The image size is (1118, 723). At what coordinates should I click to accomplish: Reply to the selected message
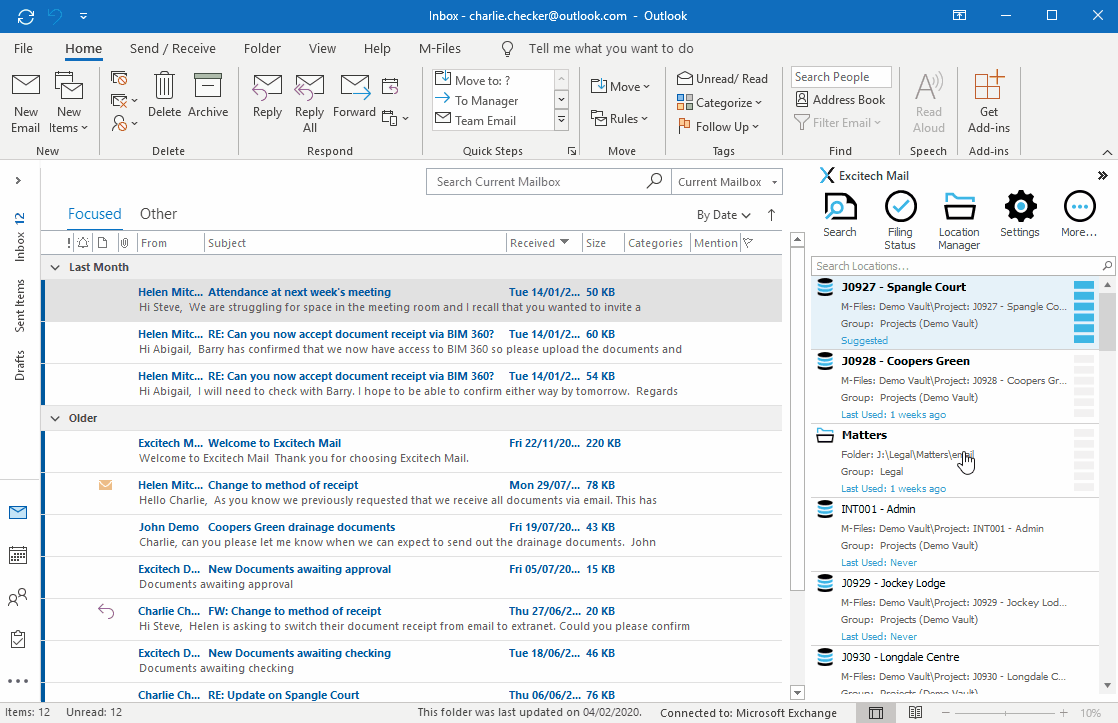[267, 95]
